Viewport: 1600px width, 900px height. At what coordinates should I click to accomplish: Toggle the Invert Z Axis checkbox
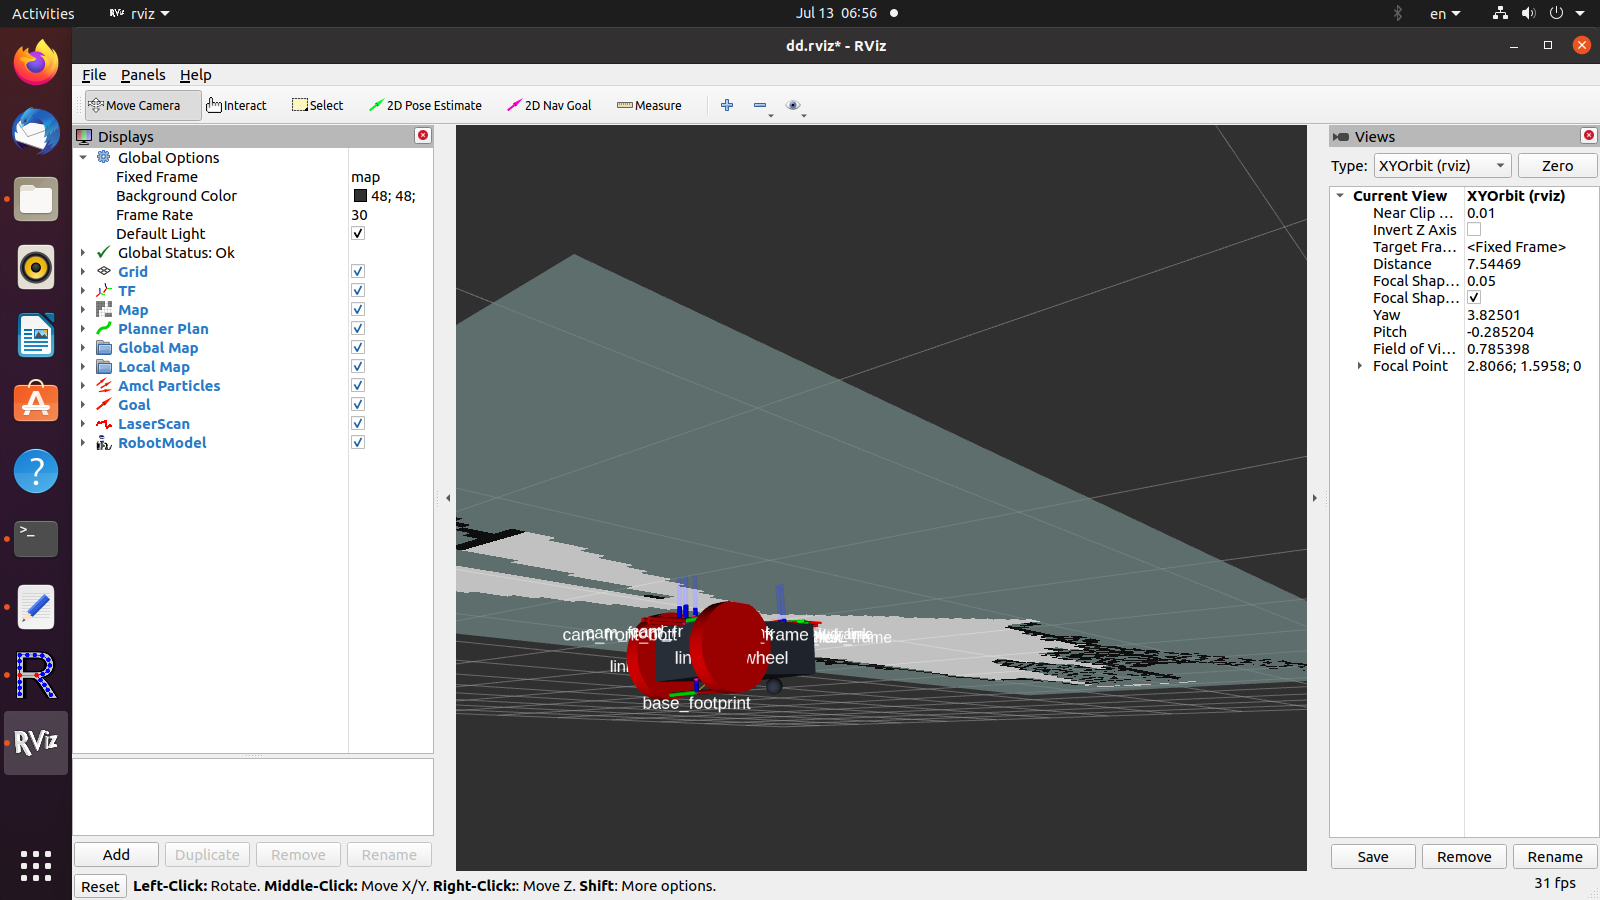click(1474, 230)
